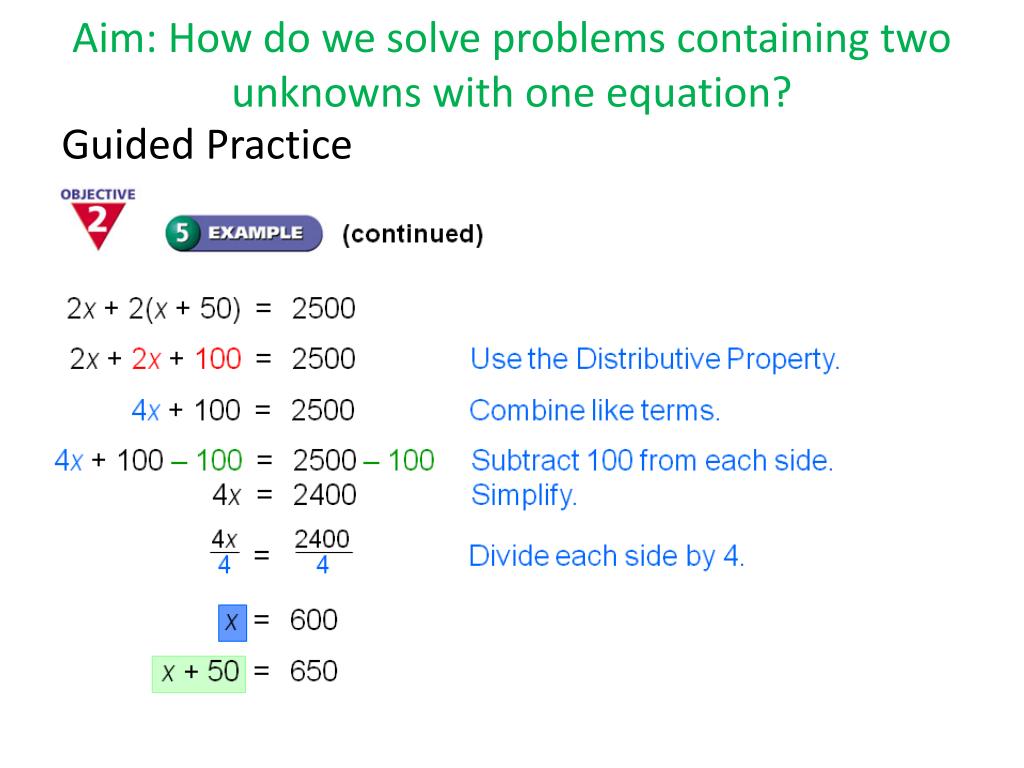Click the Use the Distributive Property hint
The width and height of the screenshot is (1024, 768).
[x=655, y=359]
